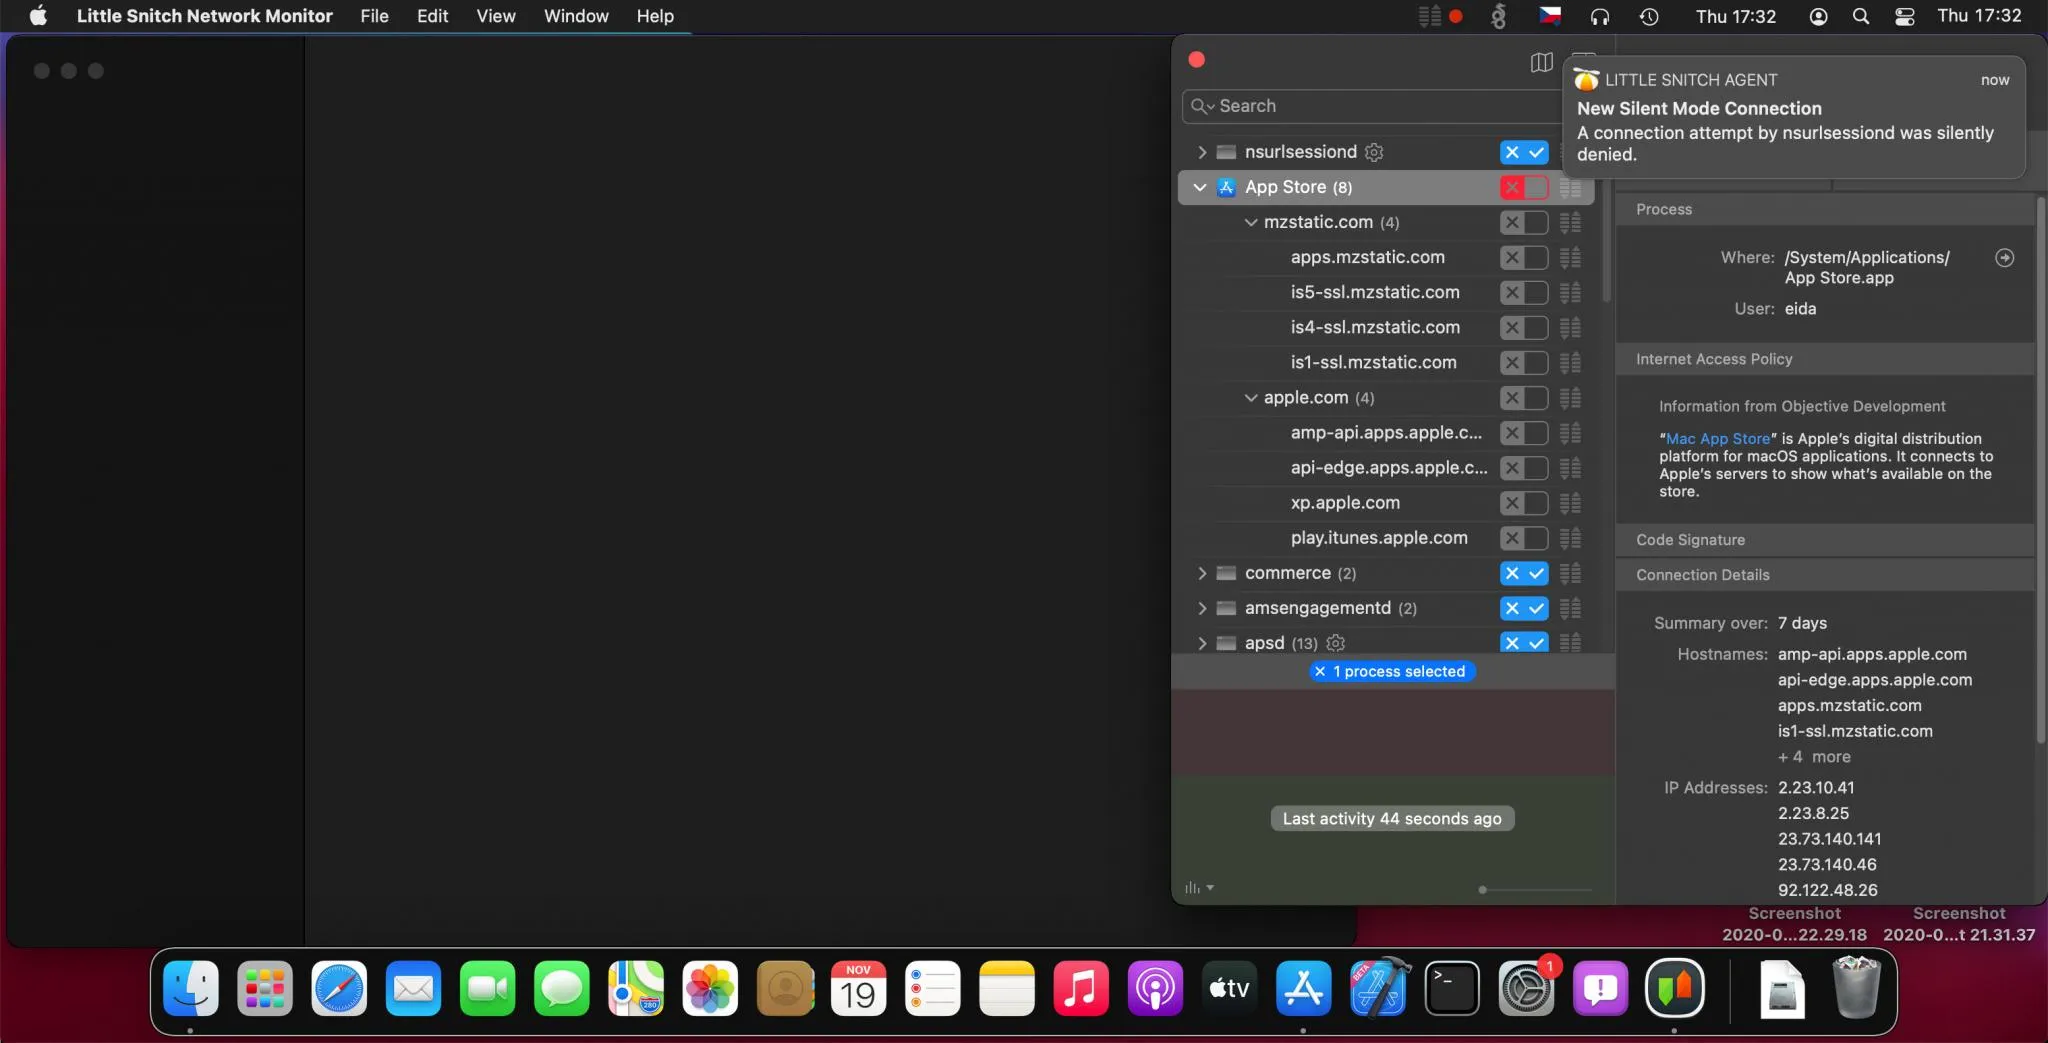Viewport: 2048px width, 1043px height.
Task: Expand the amsengagementd process row
Action: pos(1202,608)
